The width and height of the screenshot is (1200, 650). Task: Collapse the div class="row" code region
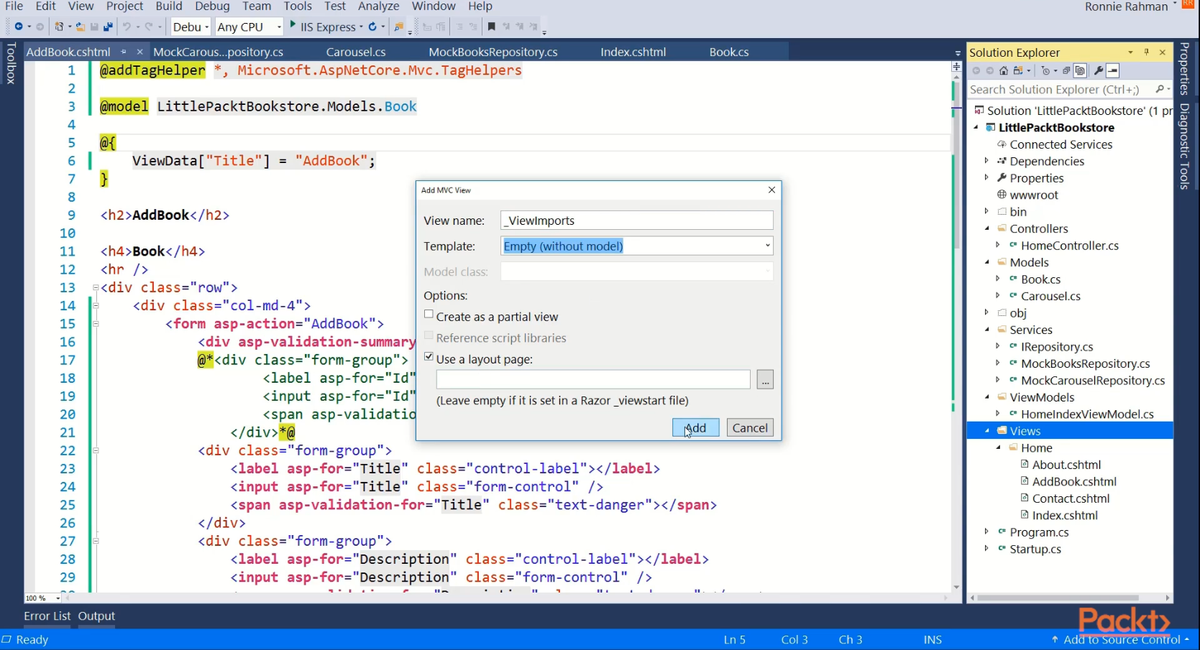click(95, 288)
